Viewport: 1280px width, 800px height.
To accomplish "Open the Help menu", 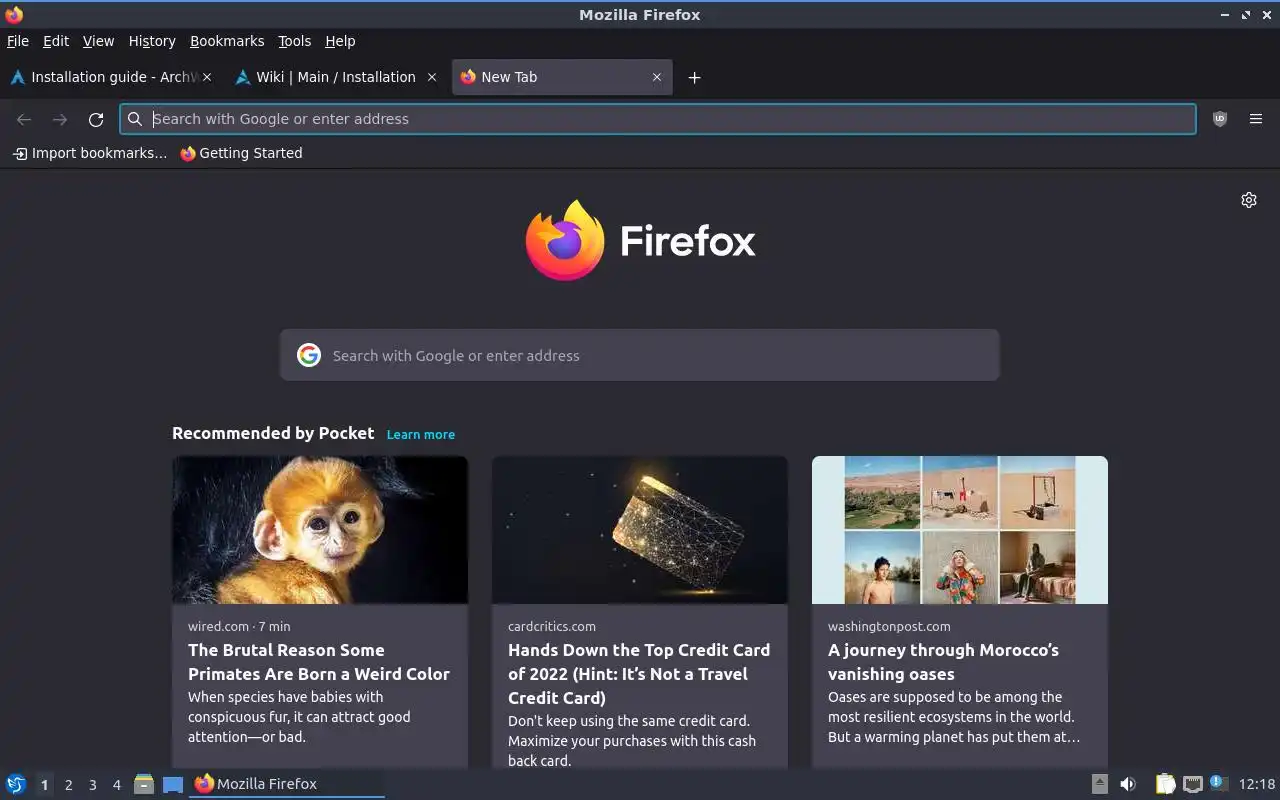I will (340, 41).
